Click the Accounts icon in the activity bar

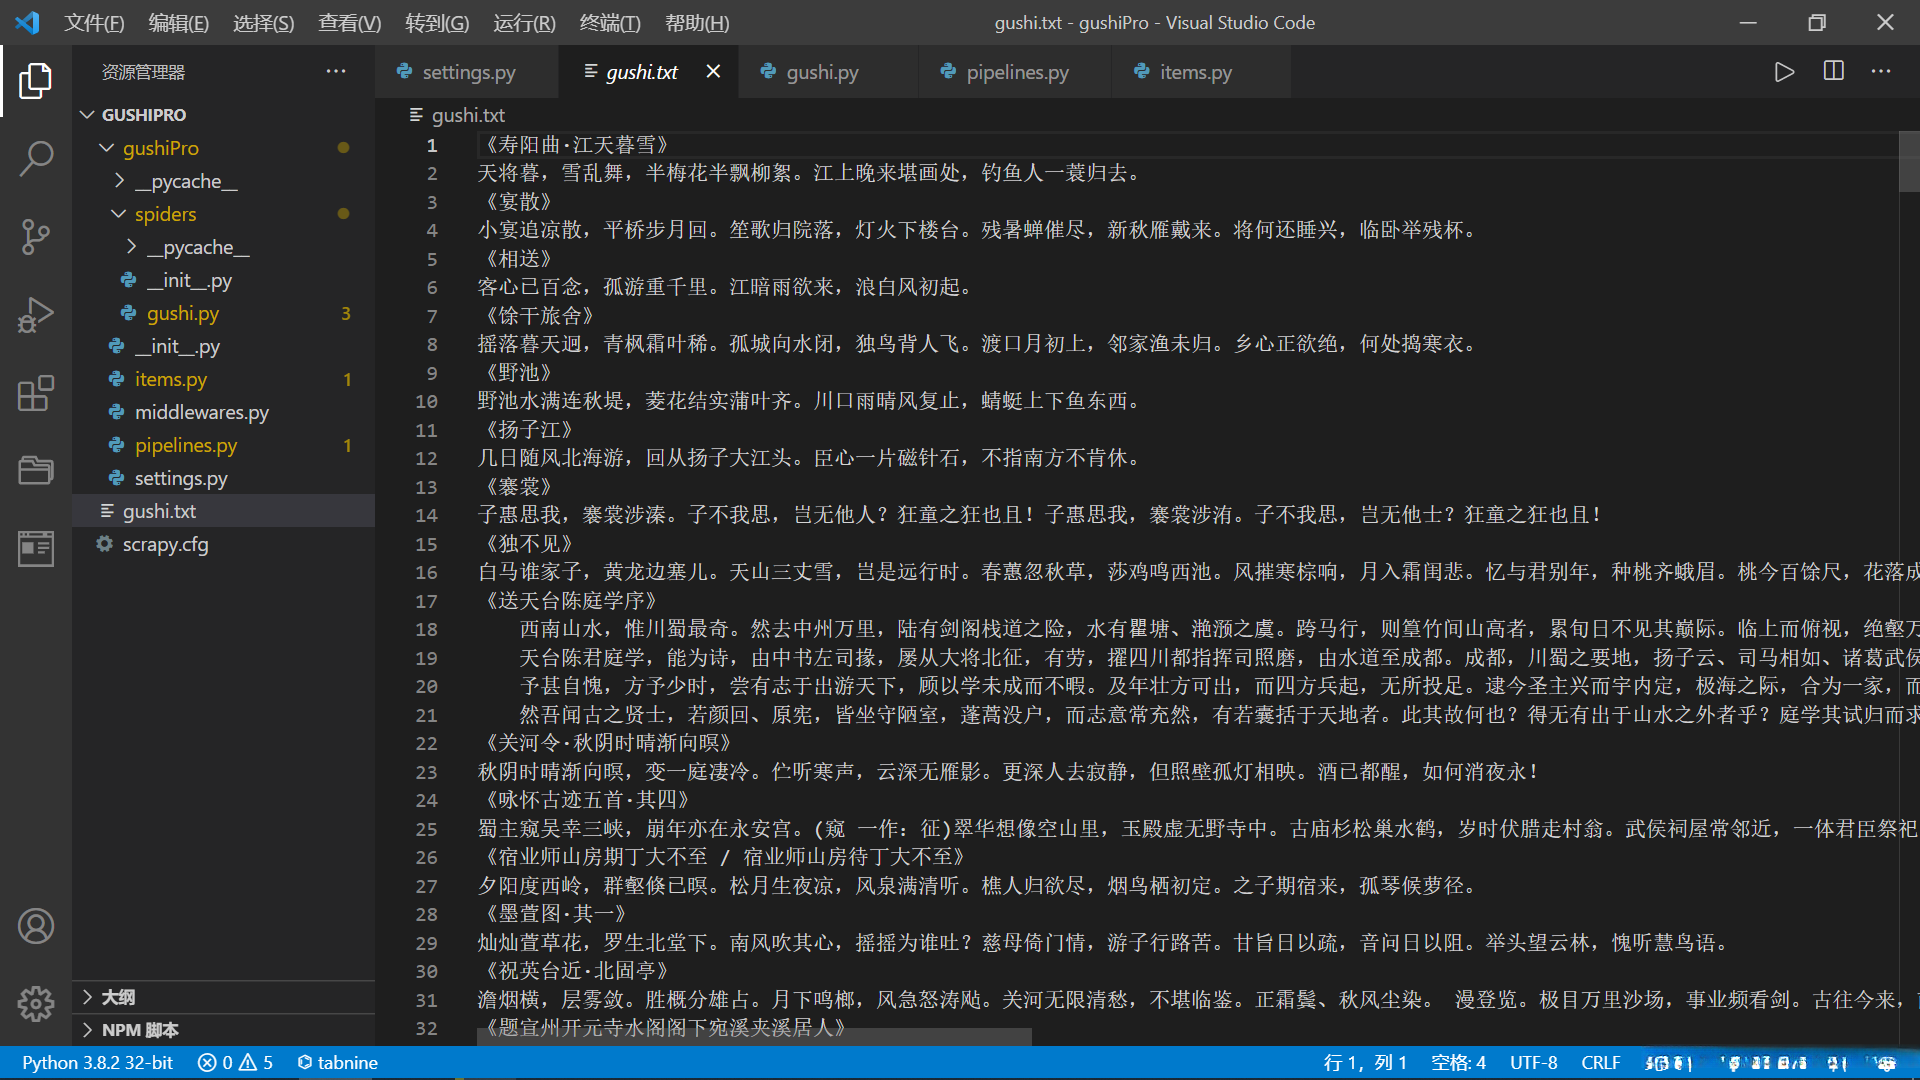coord(35,926)
